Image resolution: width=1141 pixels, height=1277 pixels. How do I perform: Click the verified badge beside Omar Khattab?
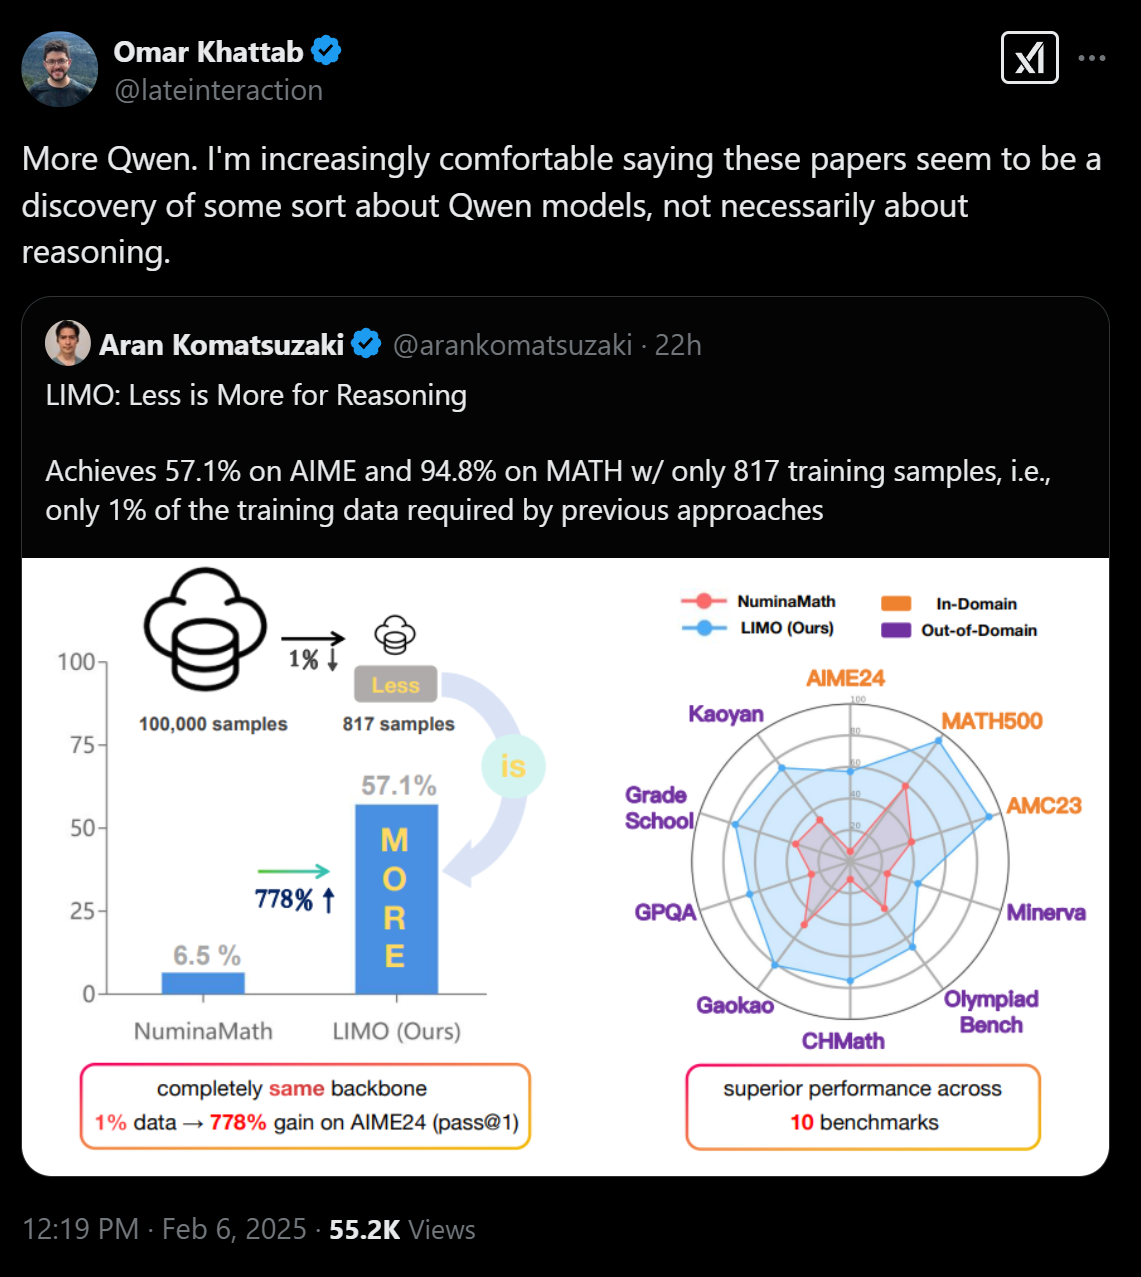326,51
